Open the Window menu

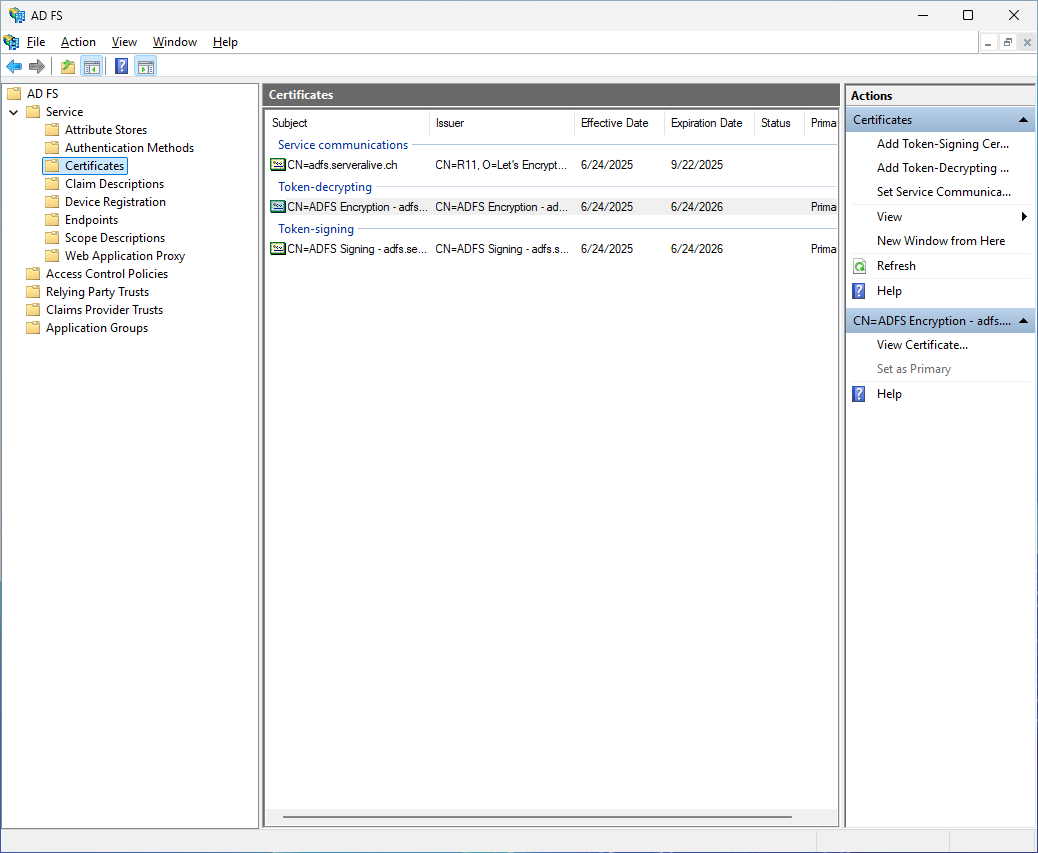[175, 42]
